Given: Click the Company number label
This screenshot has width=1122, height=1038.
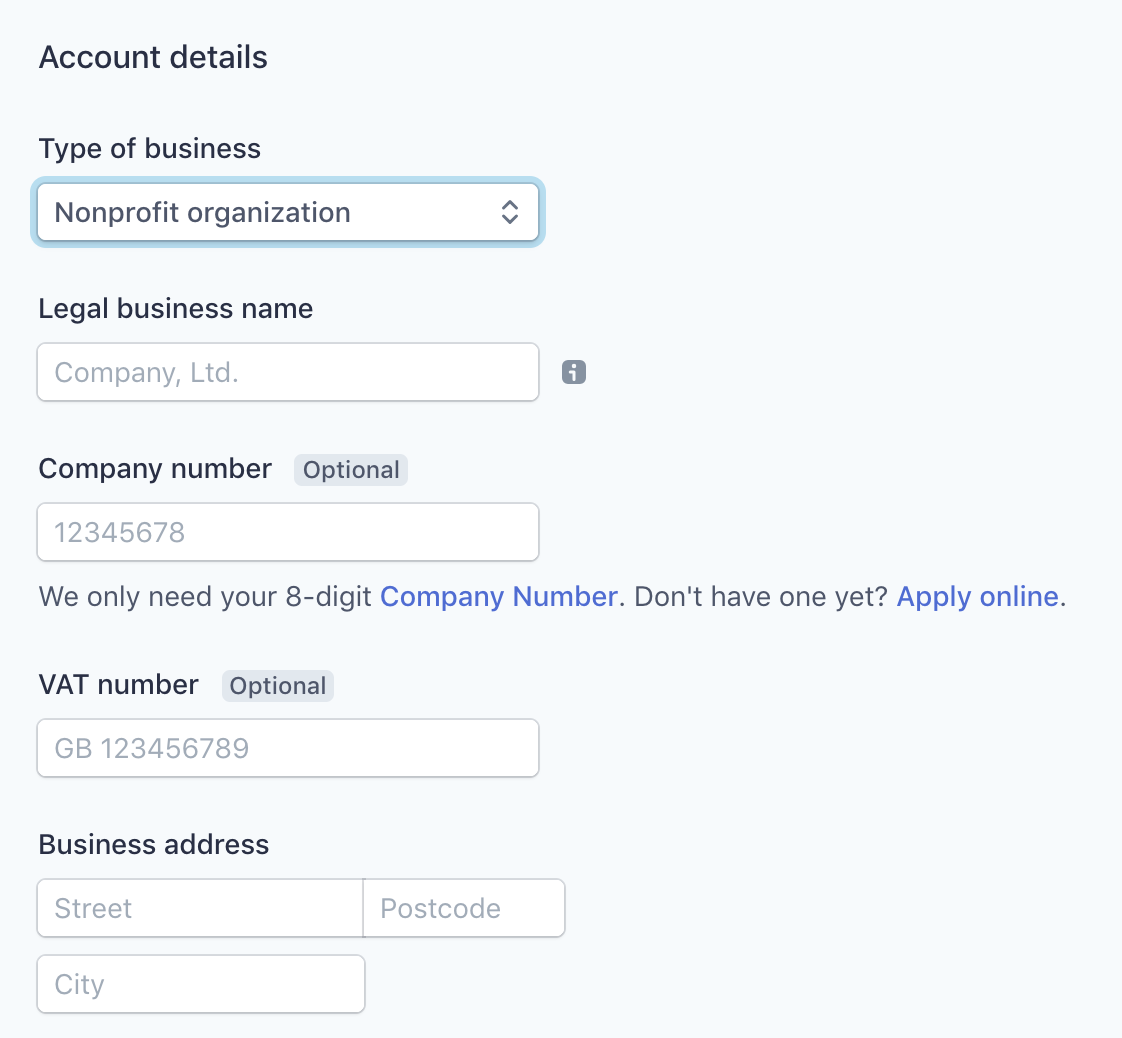Looking at the screenshot, I should point(155,469).
